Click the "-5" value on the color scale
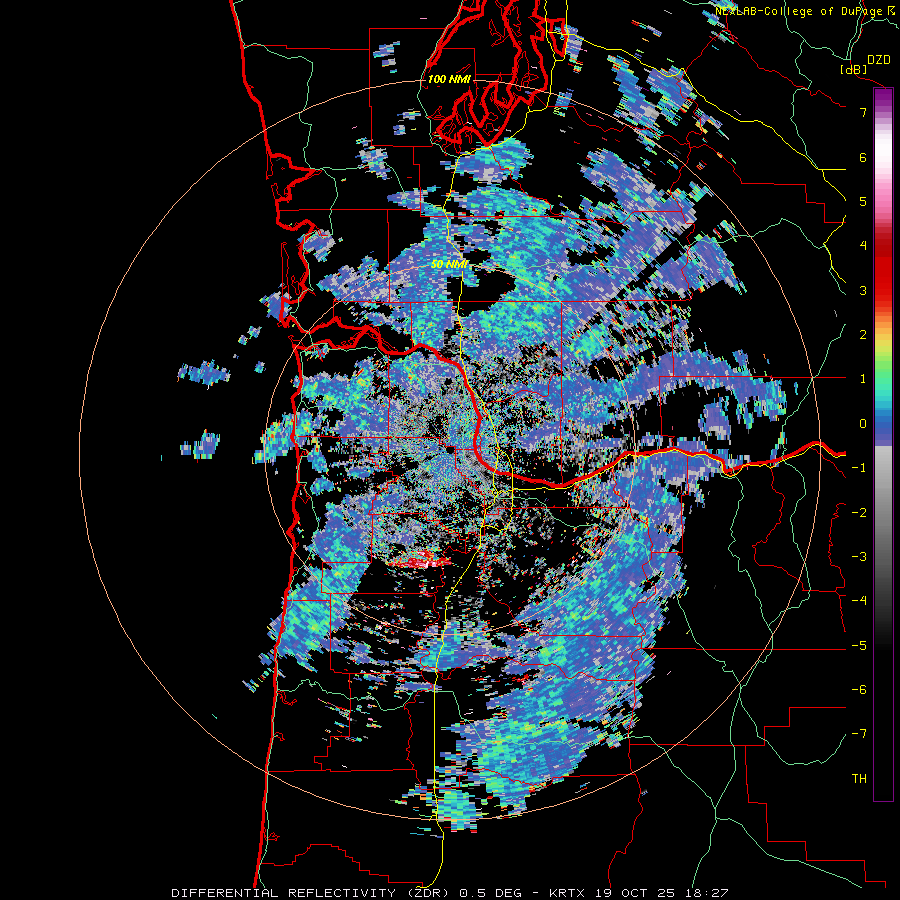This screenshot has width=900, height=900. click(859, 646)
